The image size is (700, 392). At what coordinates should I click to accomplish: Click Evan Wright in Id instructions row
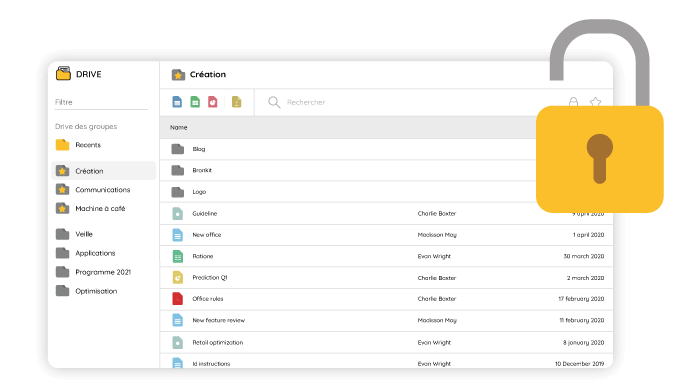(x=434, y=364)
